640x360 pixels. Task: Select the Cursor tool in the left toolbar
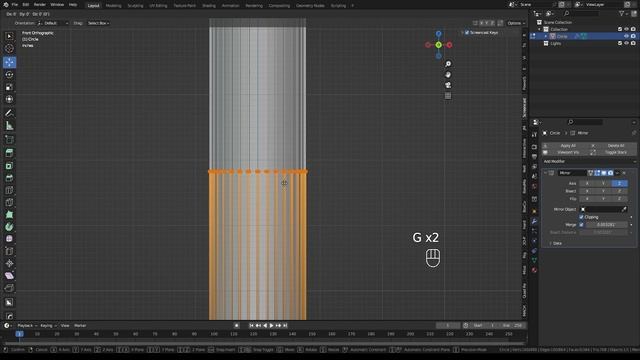(x=9, y=49)
